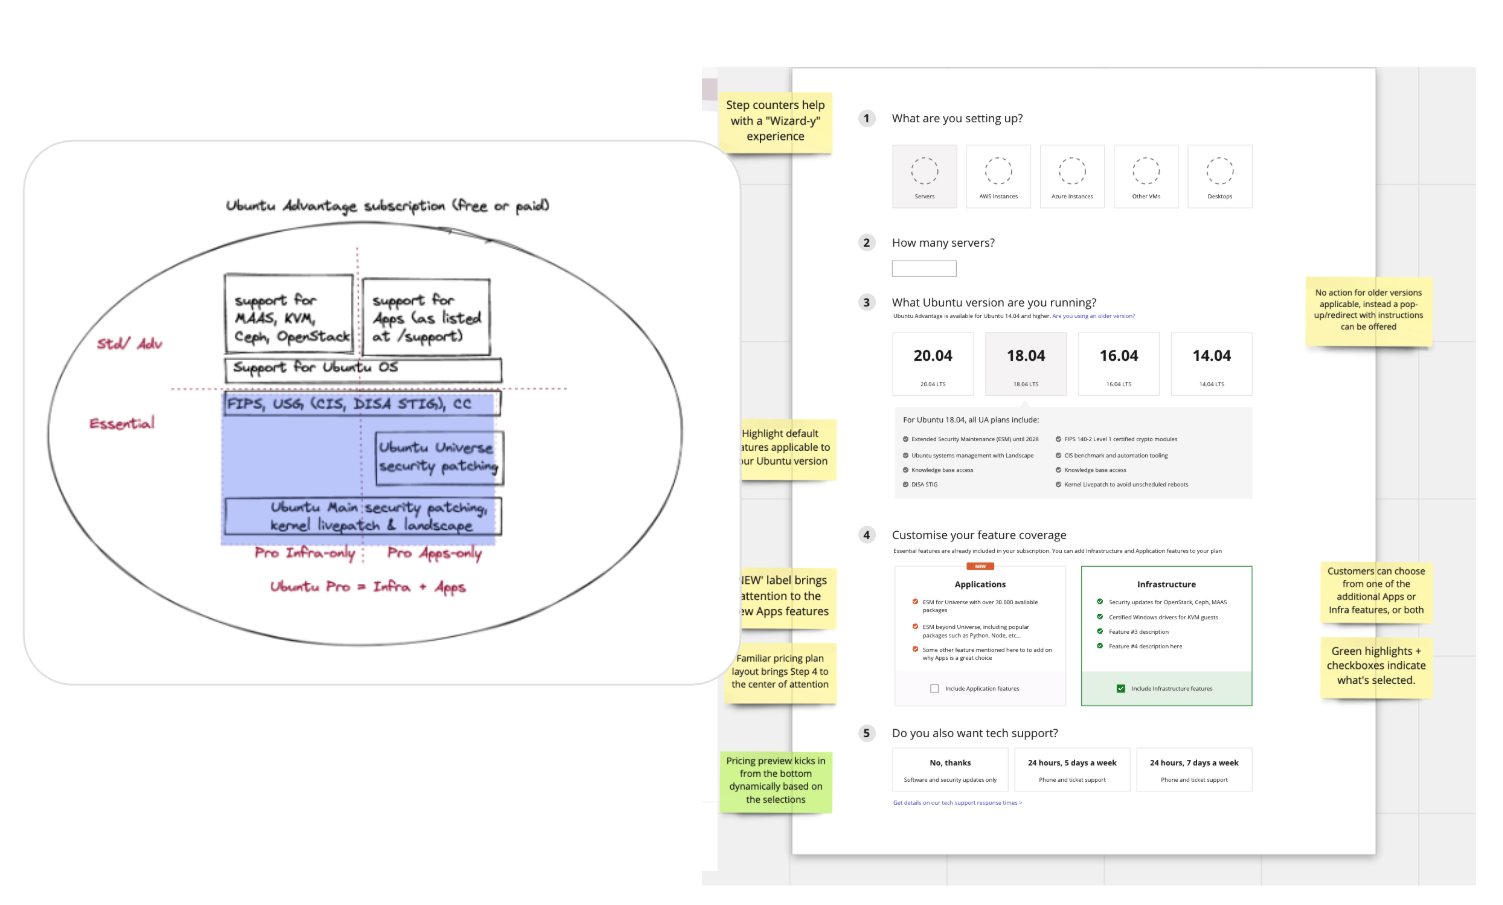The width and height of the screenshot is (1503, 905).
Task: Select the 'No, thanks' support option
Action: [x=950, y=770]
